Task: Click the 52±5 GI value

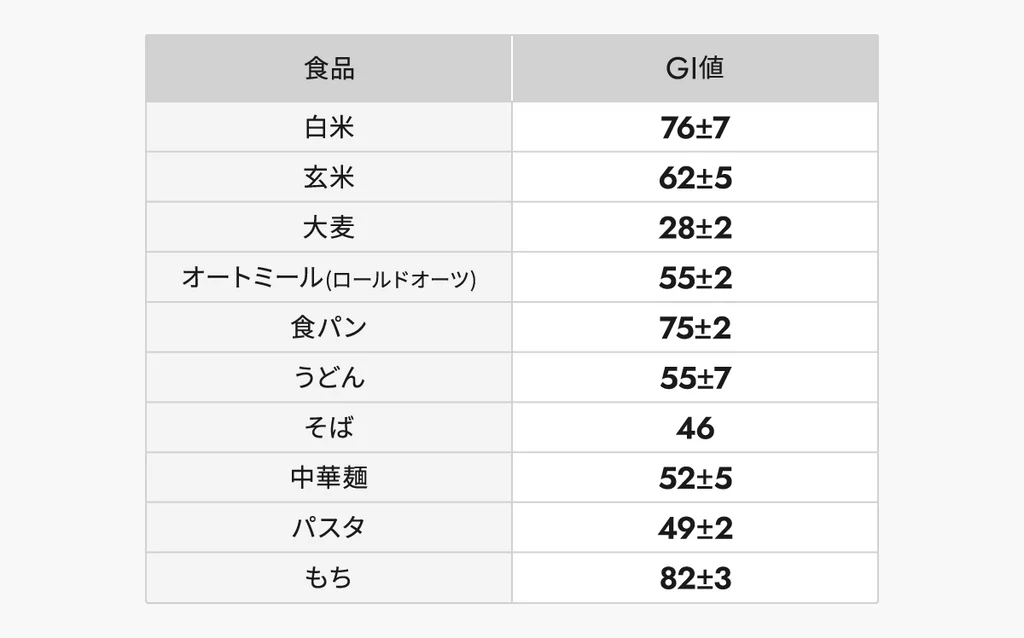Action: pyautogui.click(x=695, y=478)
